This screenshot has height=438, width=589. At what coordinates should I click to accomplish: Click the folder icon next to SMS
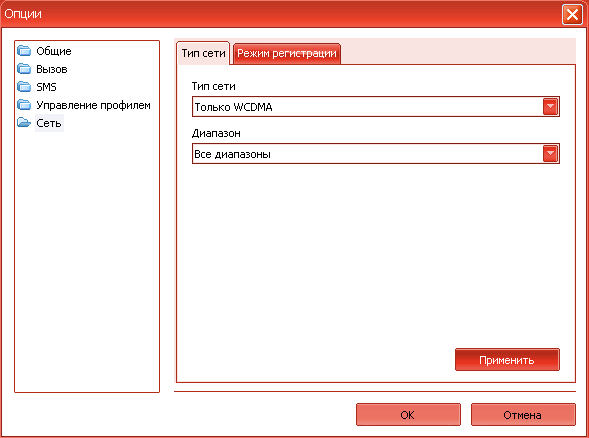tap(24, 86)
